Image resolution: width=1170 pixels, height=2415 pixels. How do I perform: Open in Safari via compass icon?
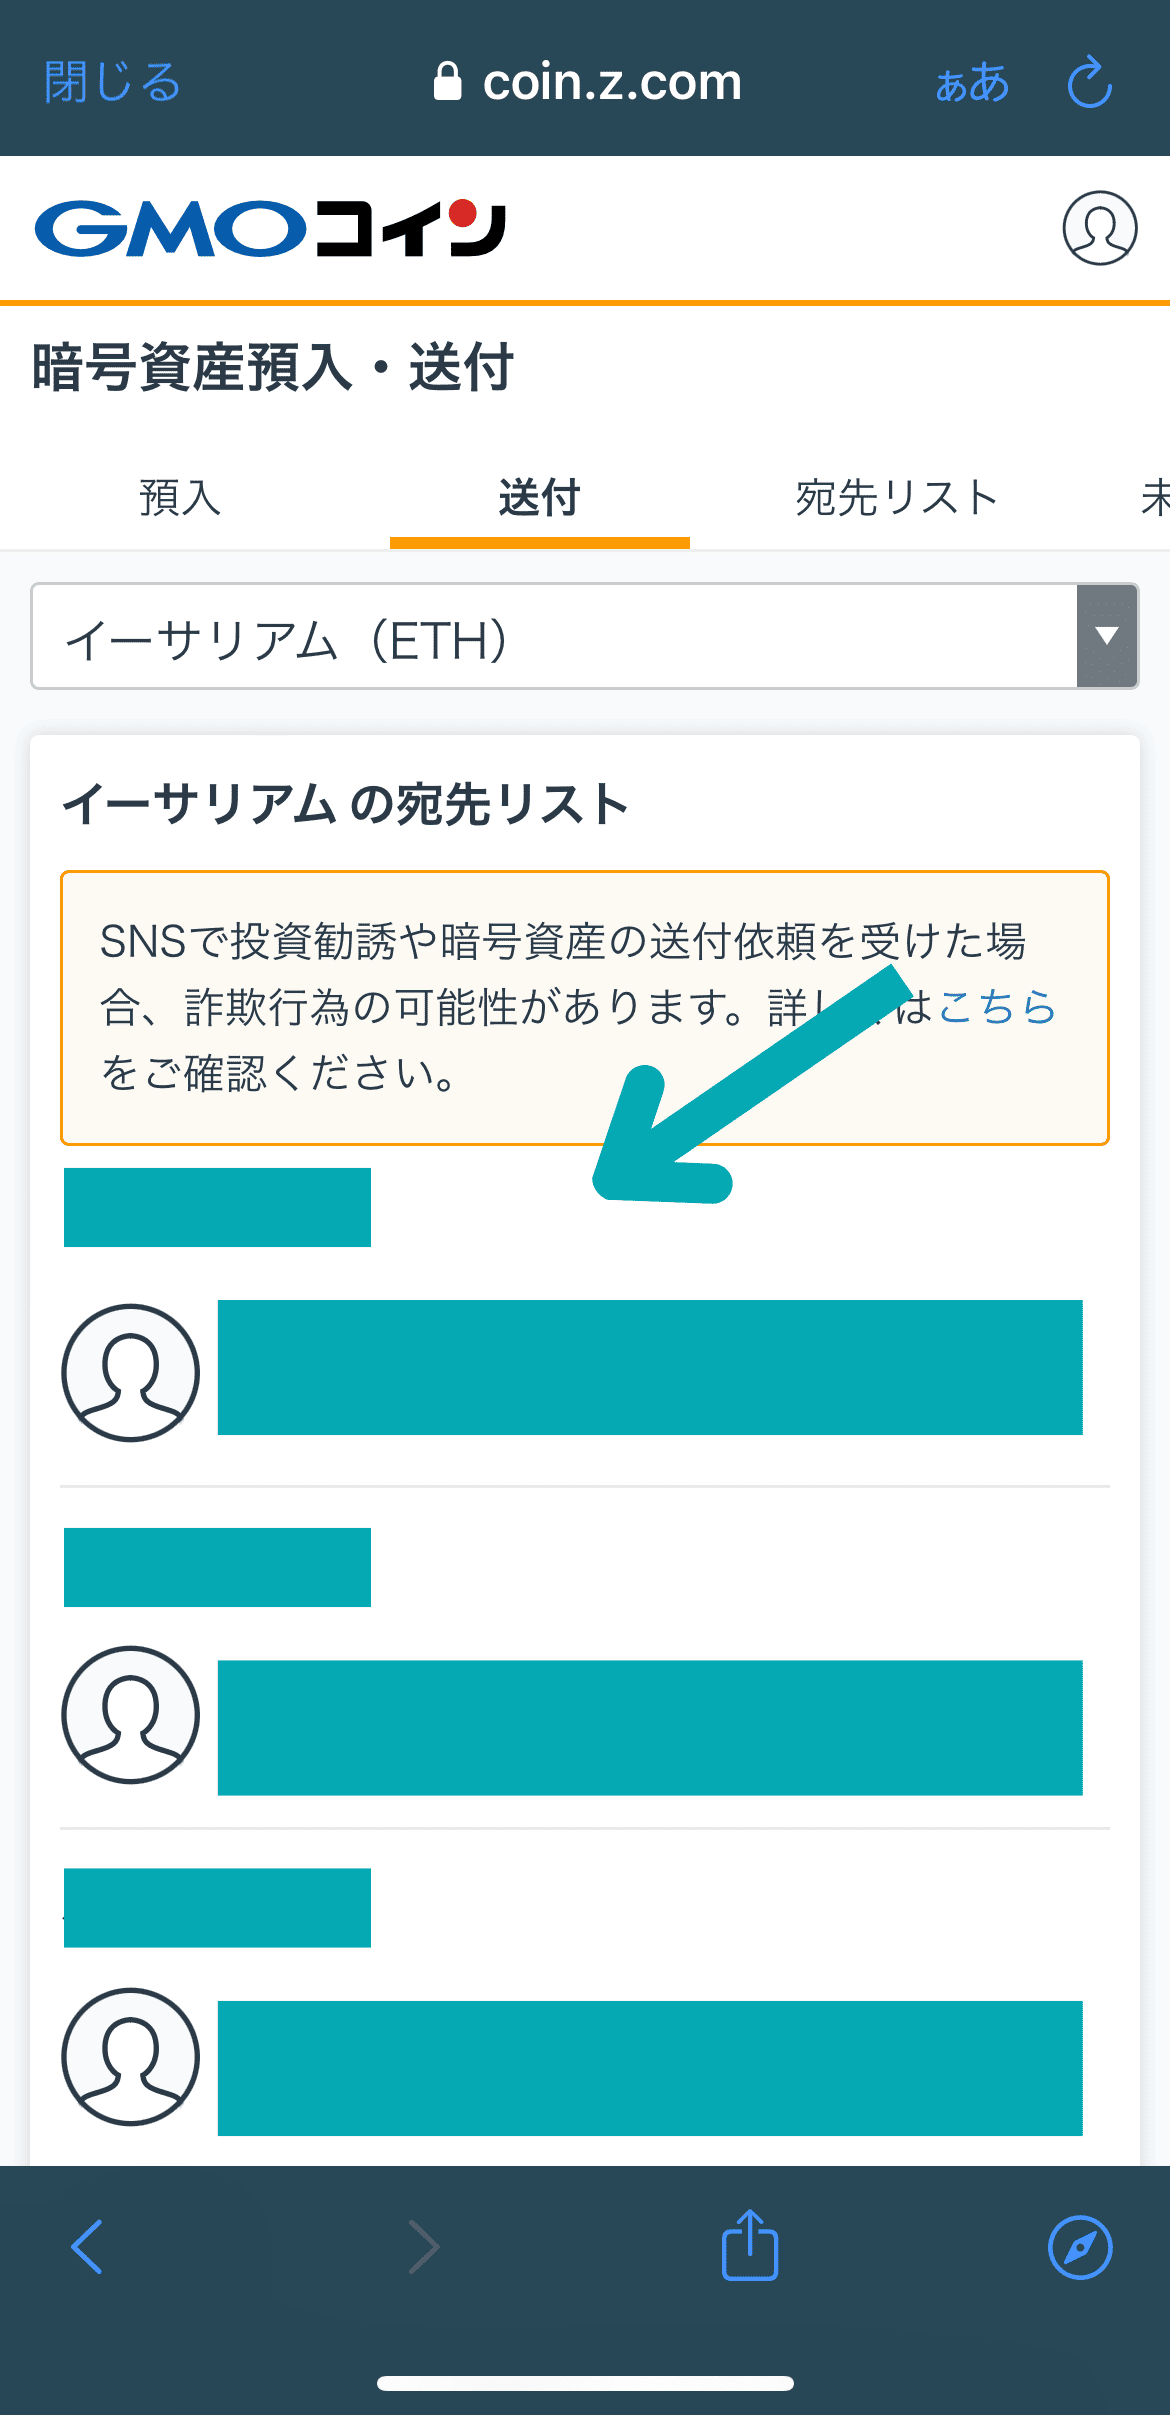(1079, 2247)
